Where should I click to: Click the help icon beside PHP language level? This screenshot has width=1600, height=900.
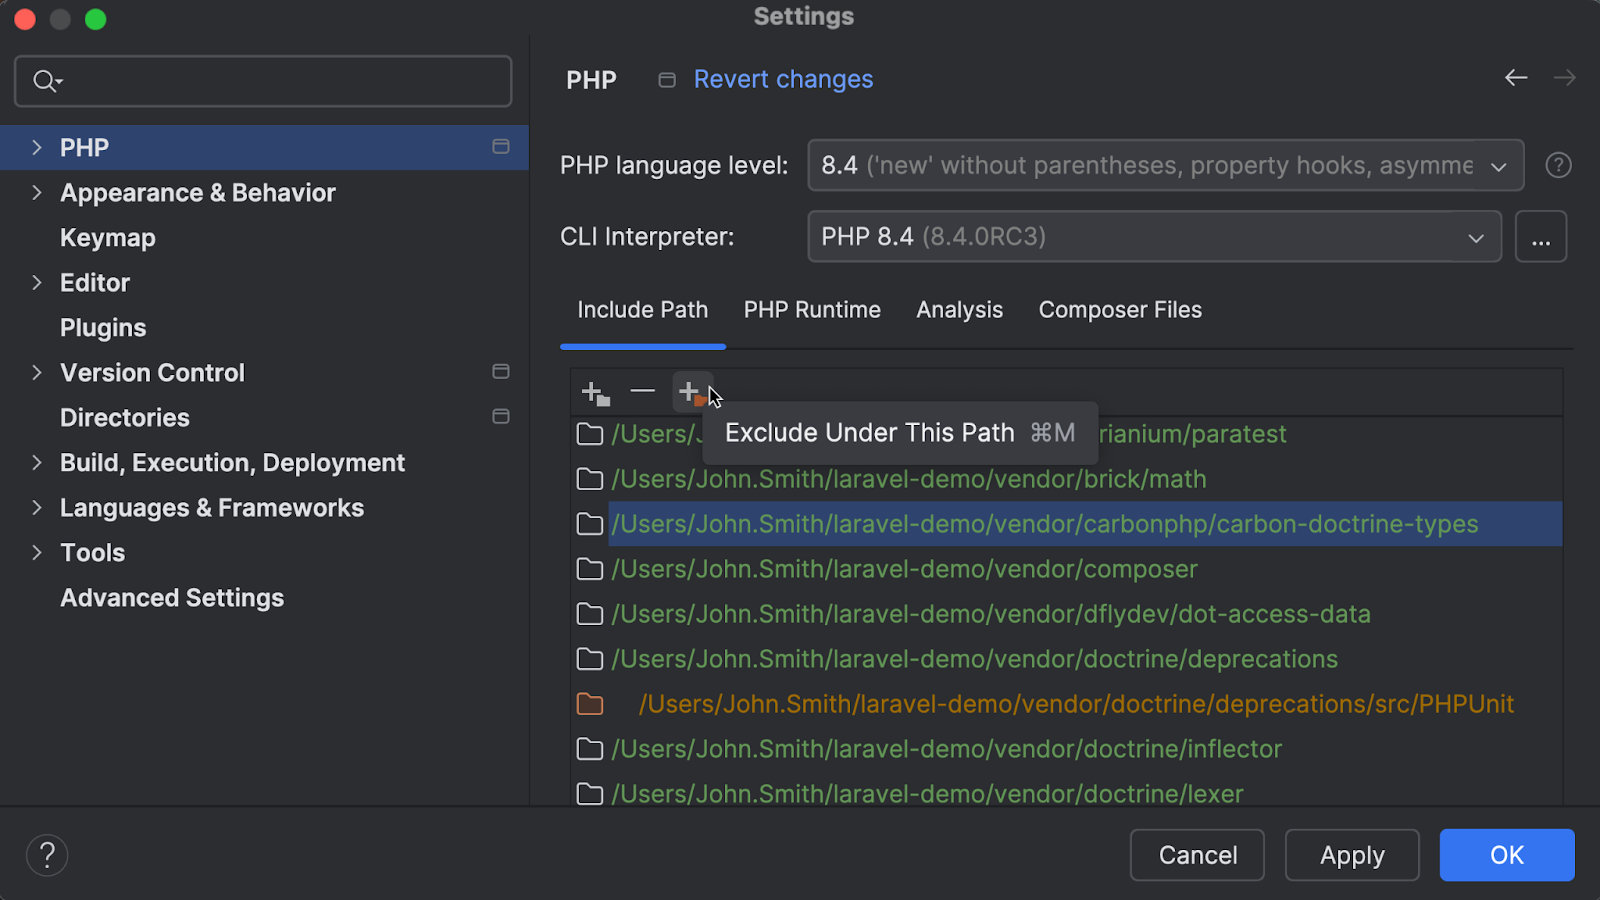[x=1557, y=165]
